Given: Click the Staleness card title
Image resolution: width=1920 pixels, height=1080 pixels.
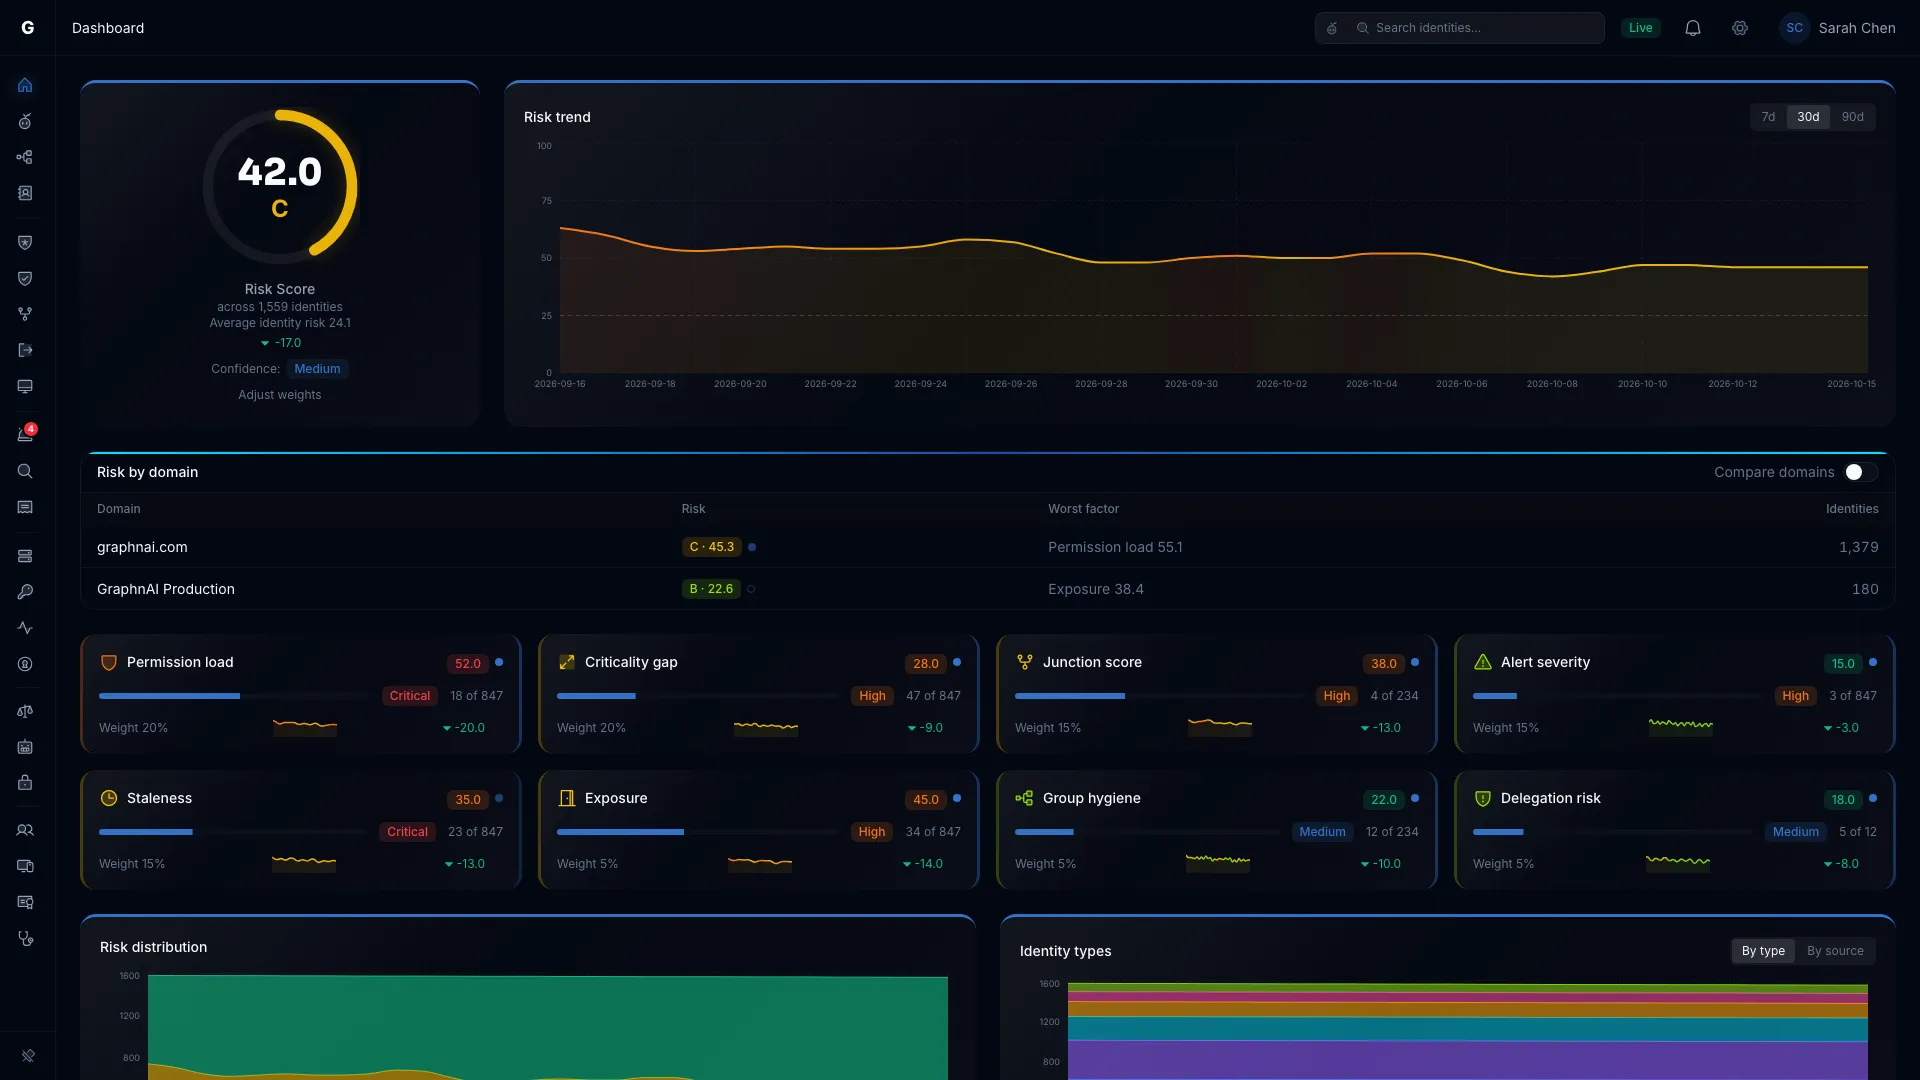Looking at the screenshot, I should pos(159,798).
